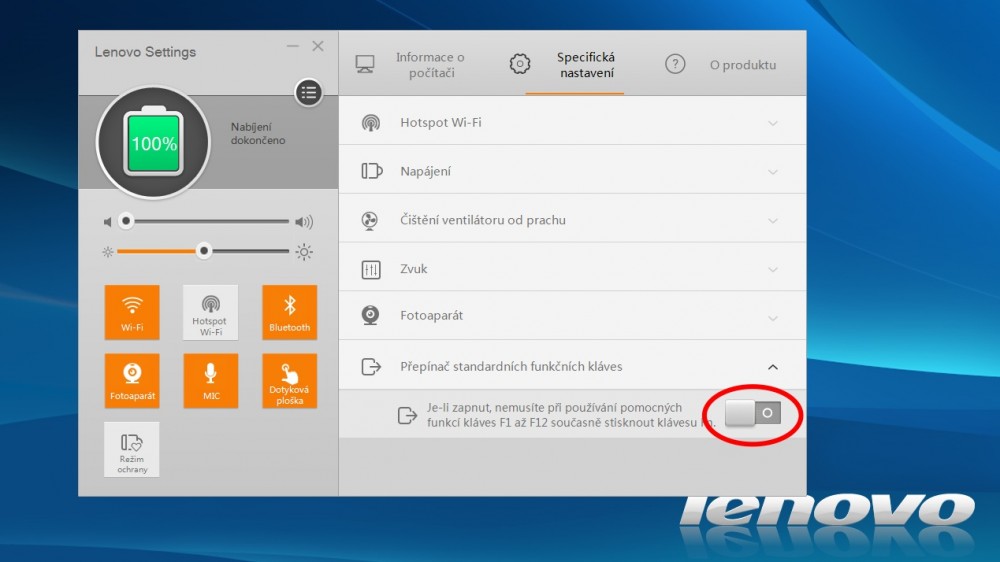
Task: Click the speaker mute icon by volume slider
Action: [108, 221]
